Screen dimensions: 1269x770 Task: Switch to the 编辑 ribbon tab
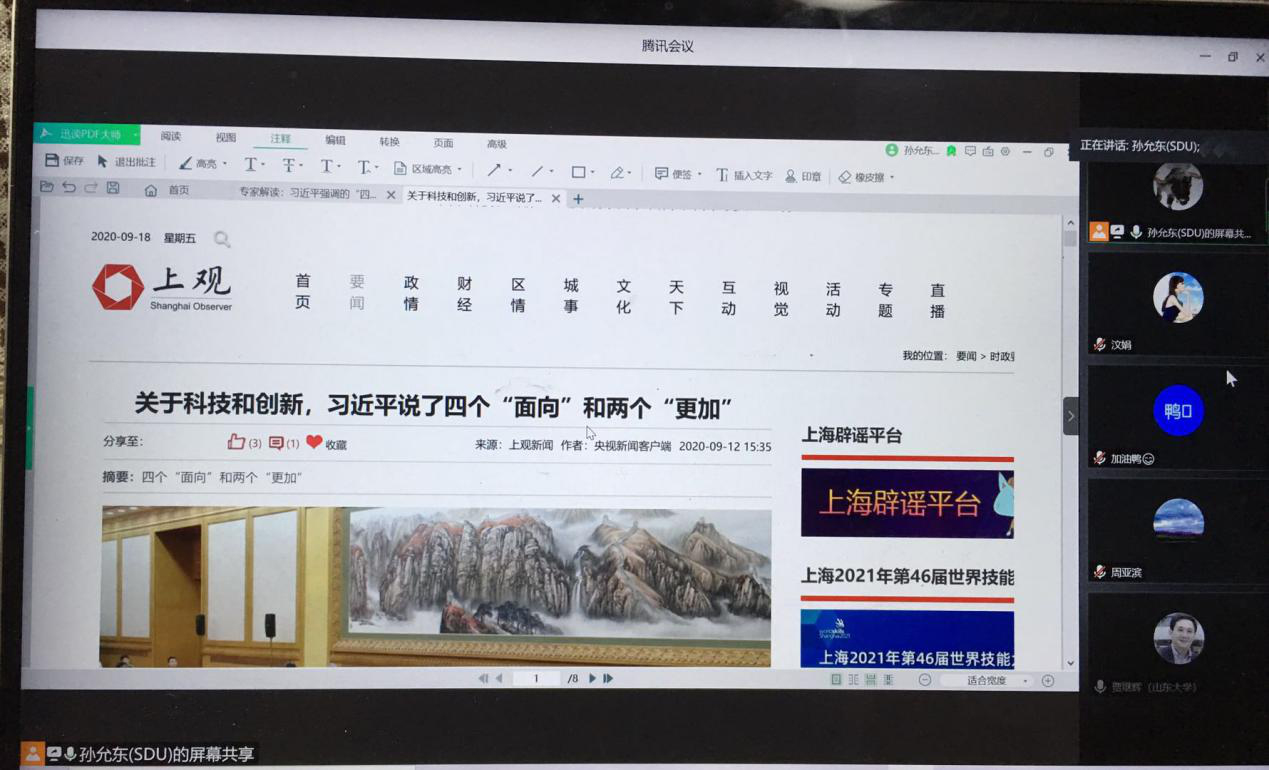pyautogui.click(x=335, y=141)
